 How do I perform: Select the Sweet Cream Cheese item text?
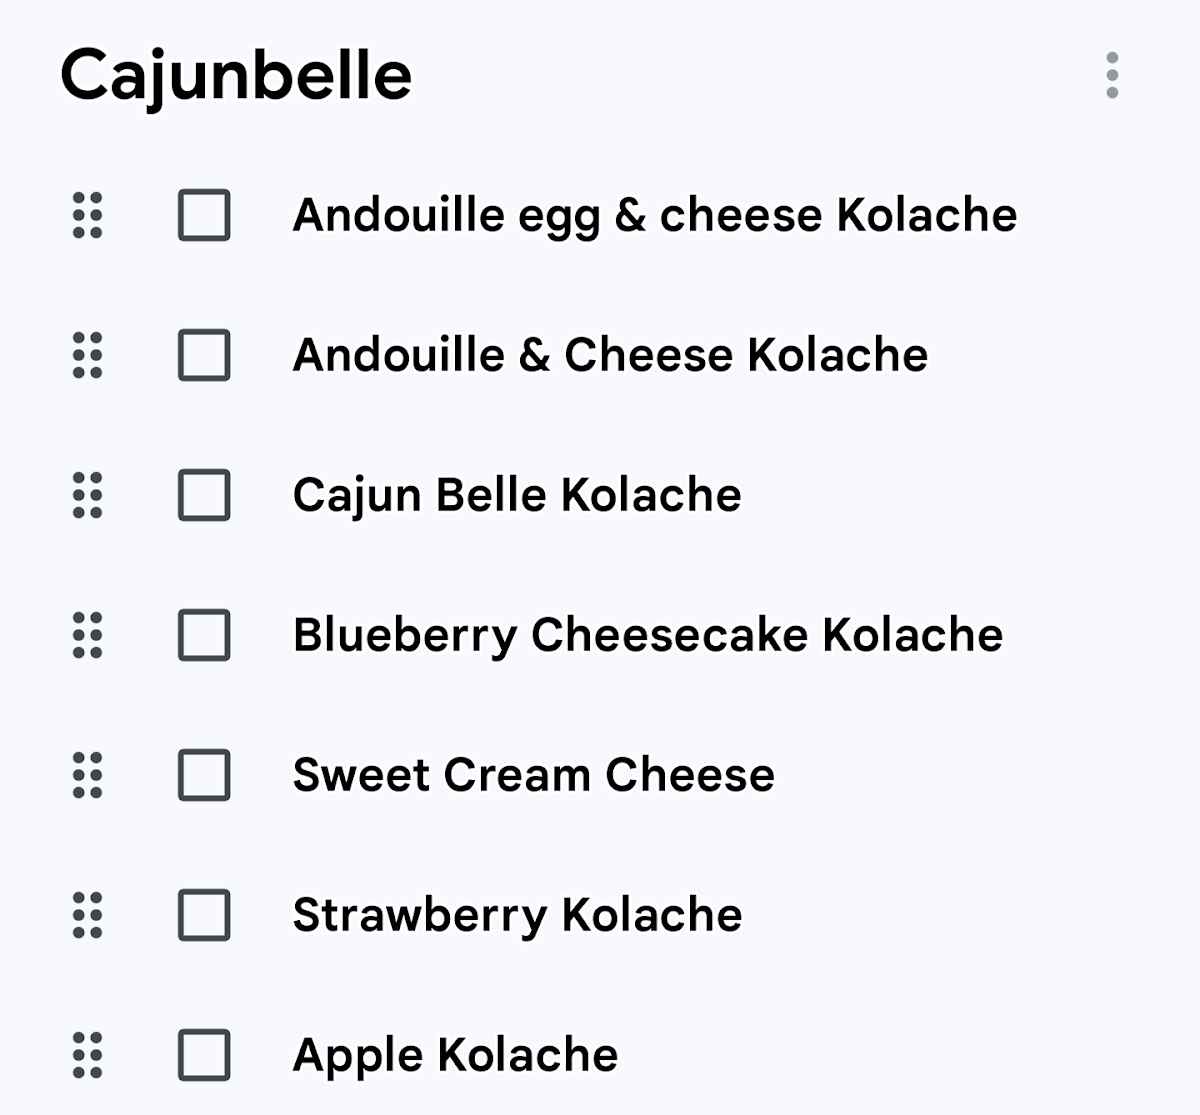tap(533, 775)
